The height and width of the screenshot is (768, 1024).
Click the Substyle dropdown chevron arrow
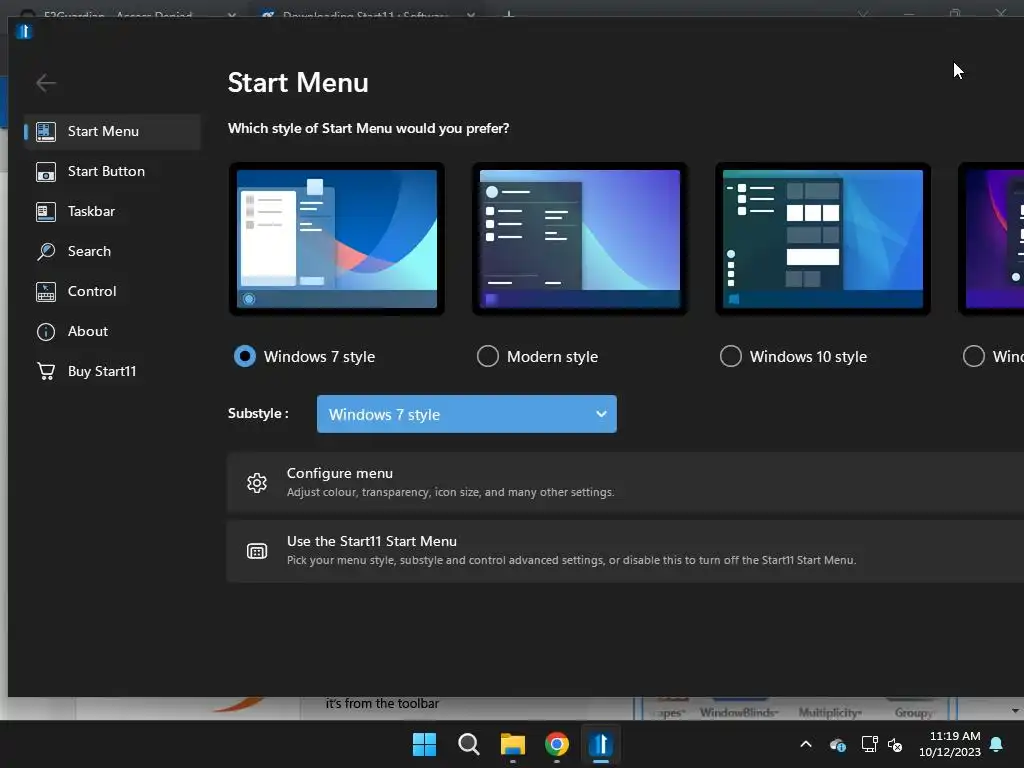tap(601, 414)
